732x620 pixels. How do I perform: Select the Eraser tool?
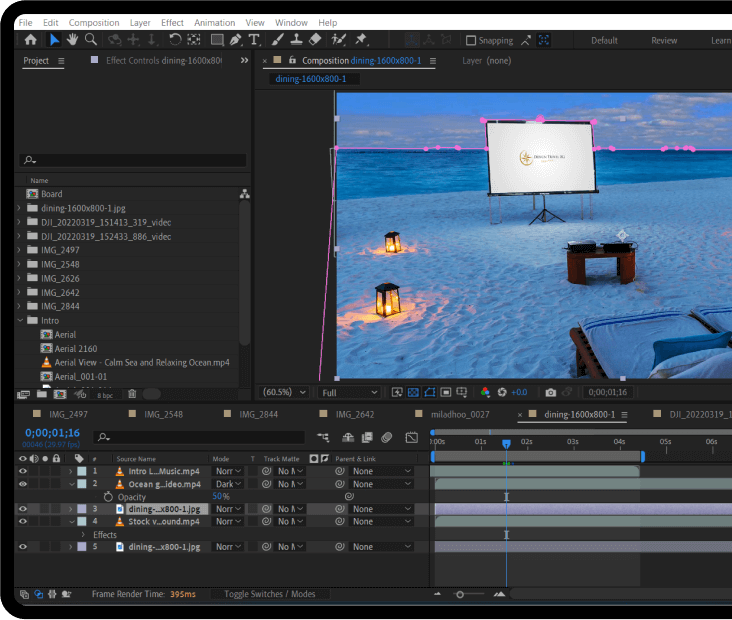point(315,40)
